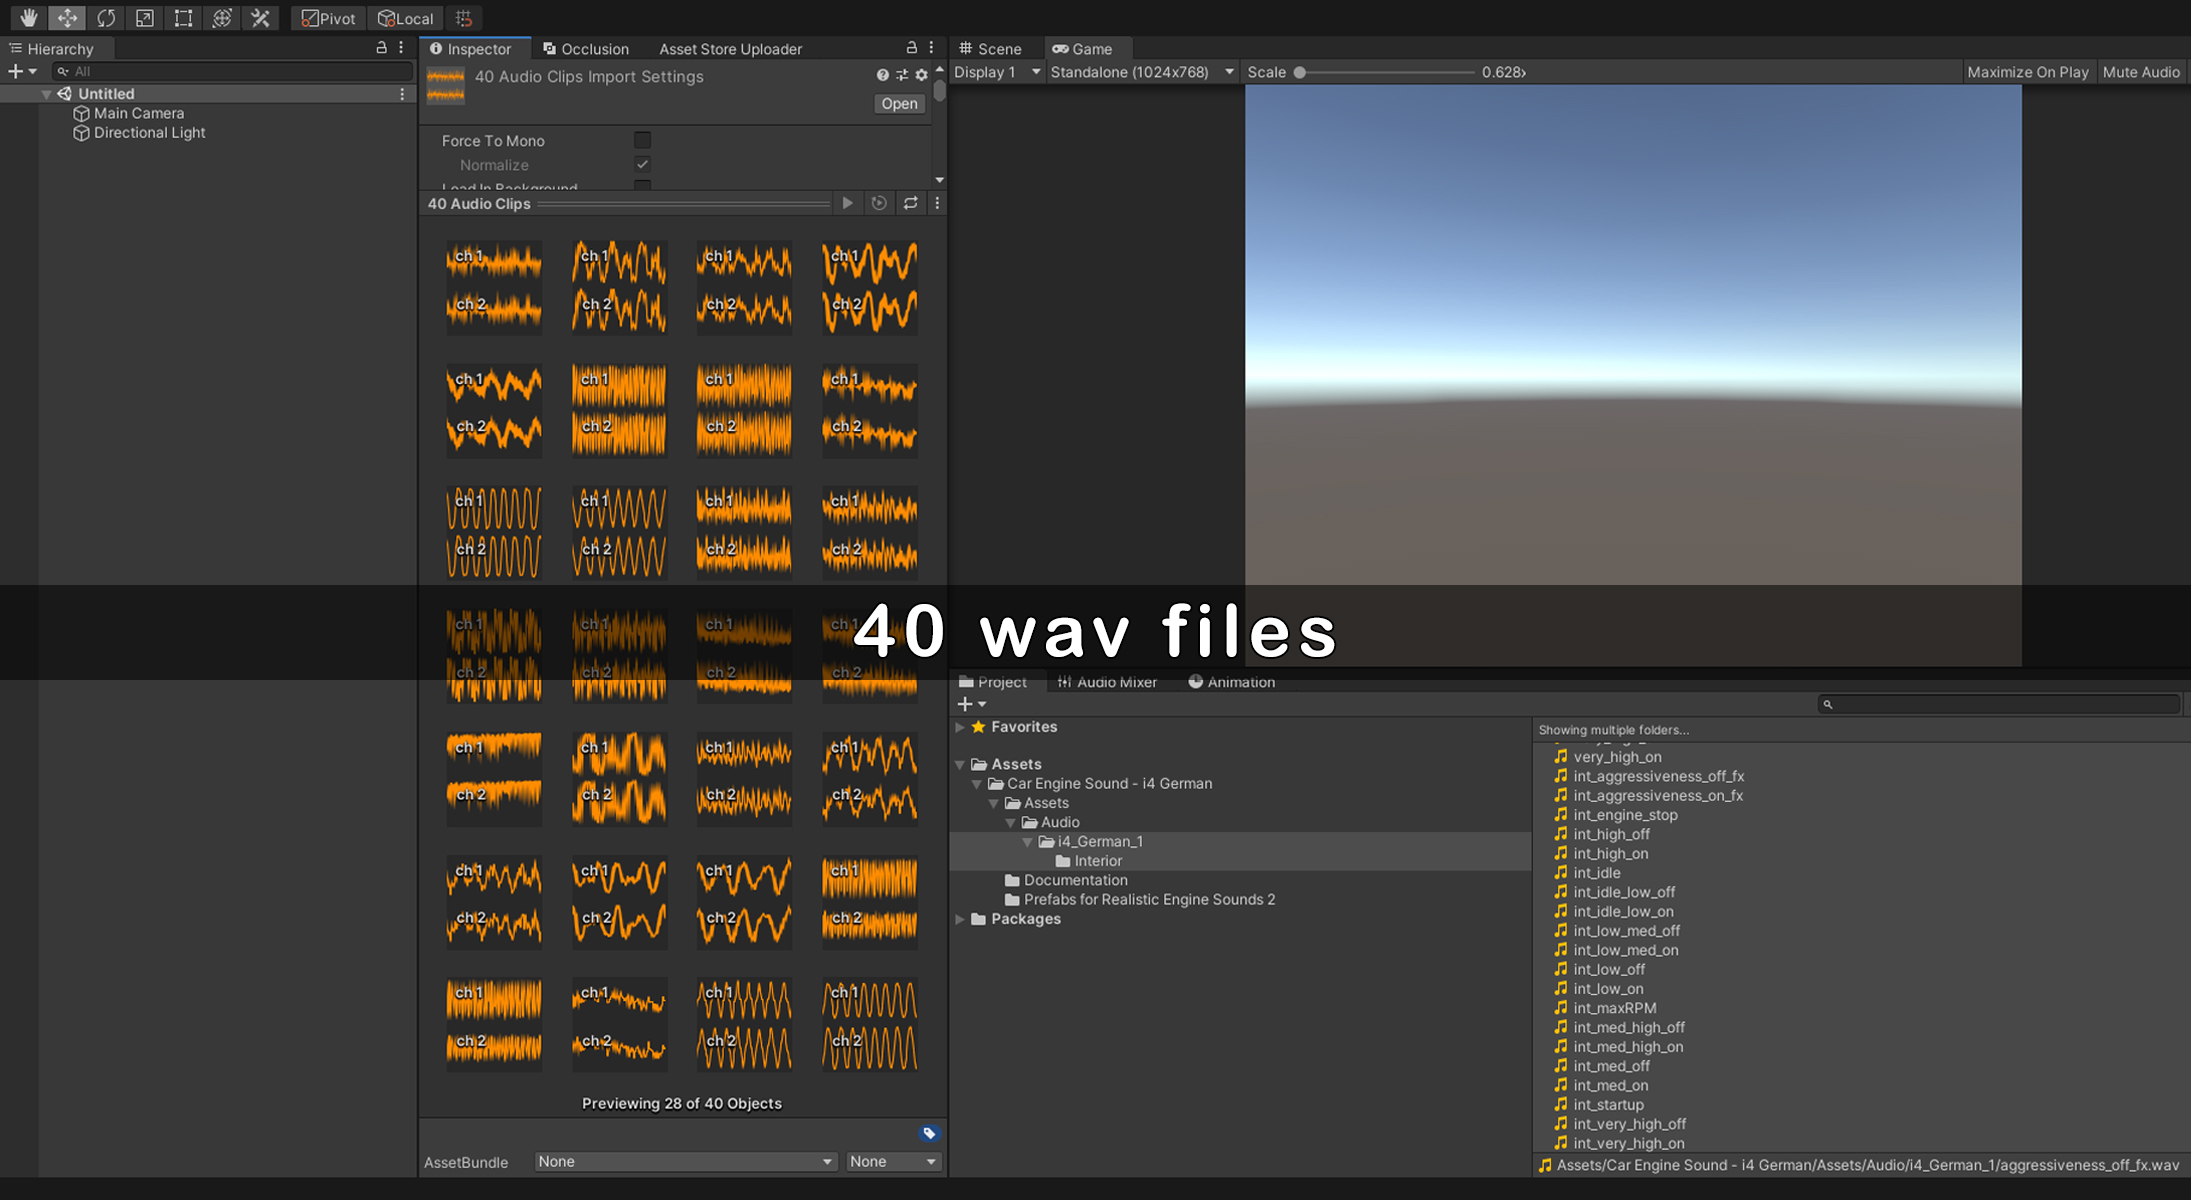This screenshot has width=2191, height=1200.
Task: Open the Standalone resolution dropdown
Action: [1141, 72]
